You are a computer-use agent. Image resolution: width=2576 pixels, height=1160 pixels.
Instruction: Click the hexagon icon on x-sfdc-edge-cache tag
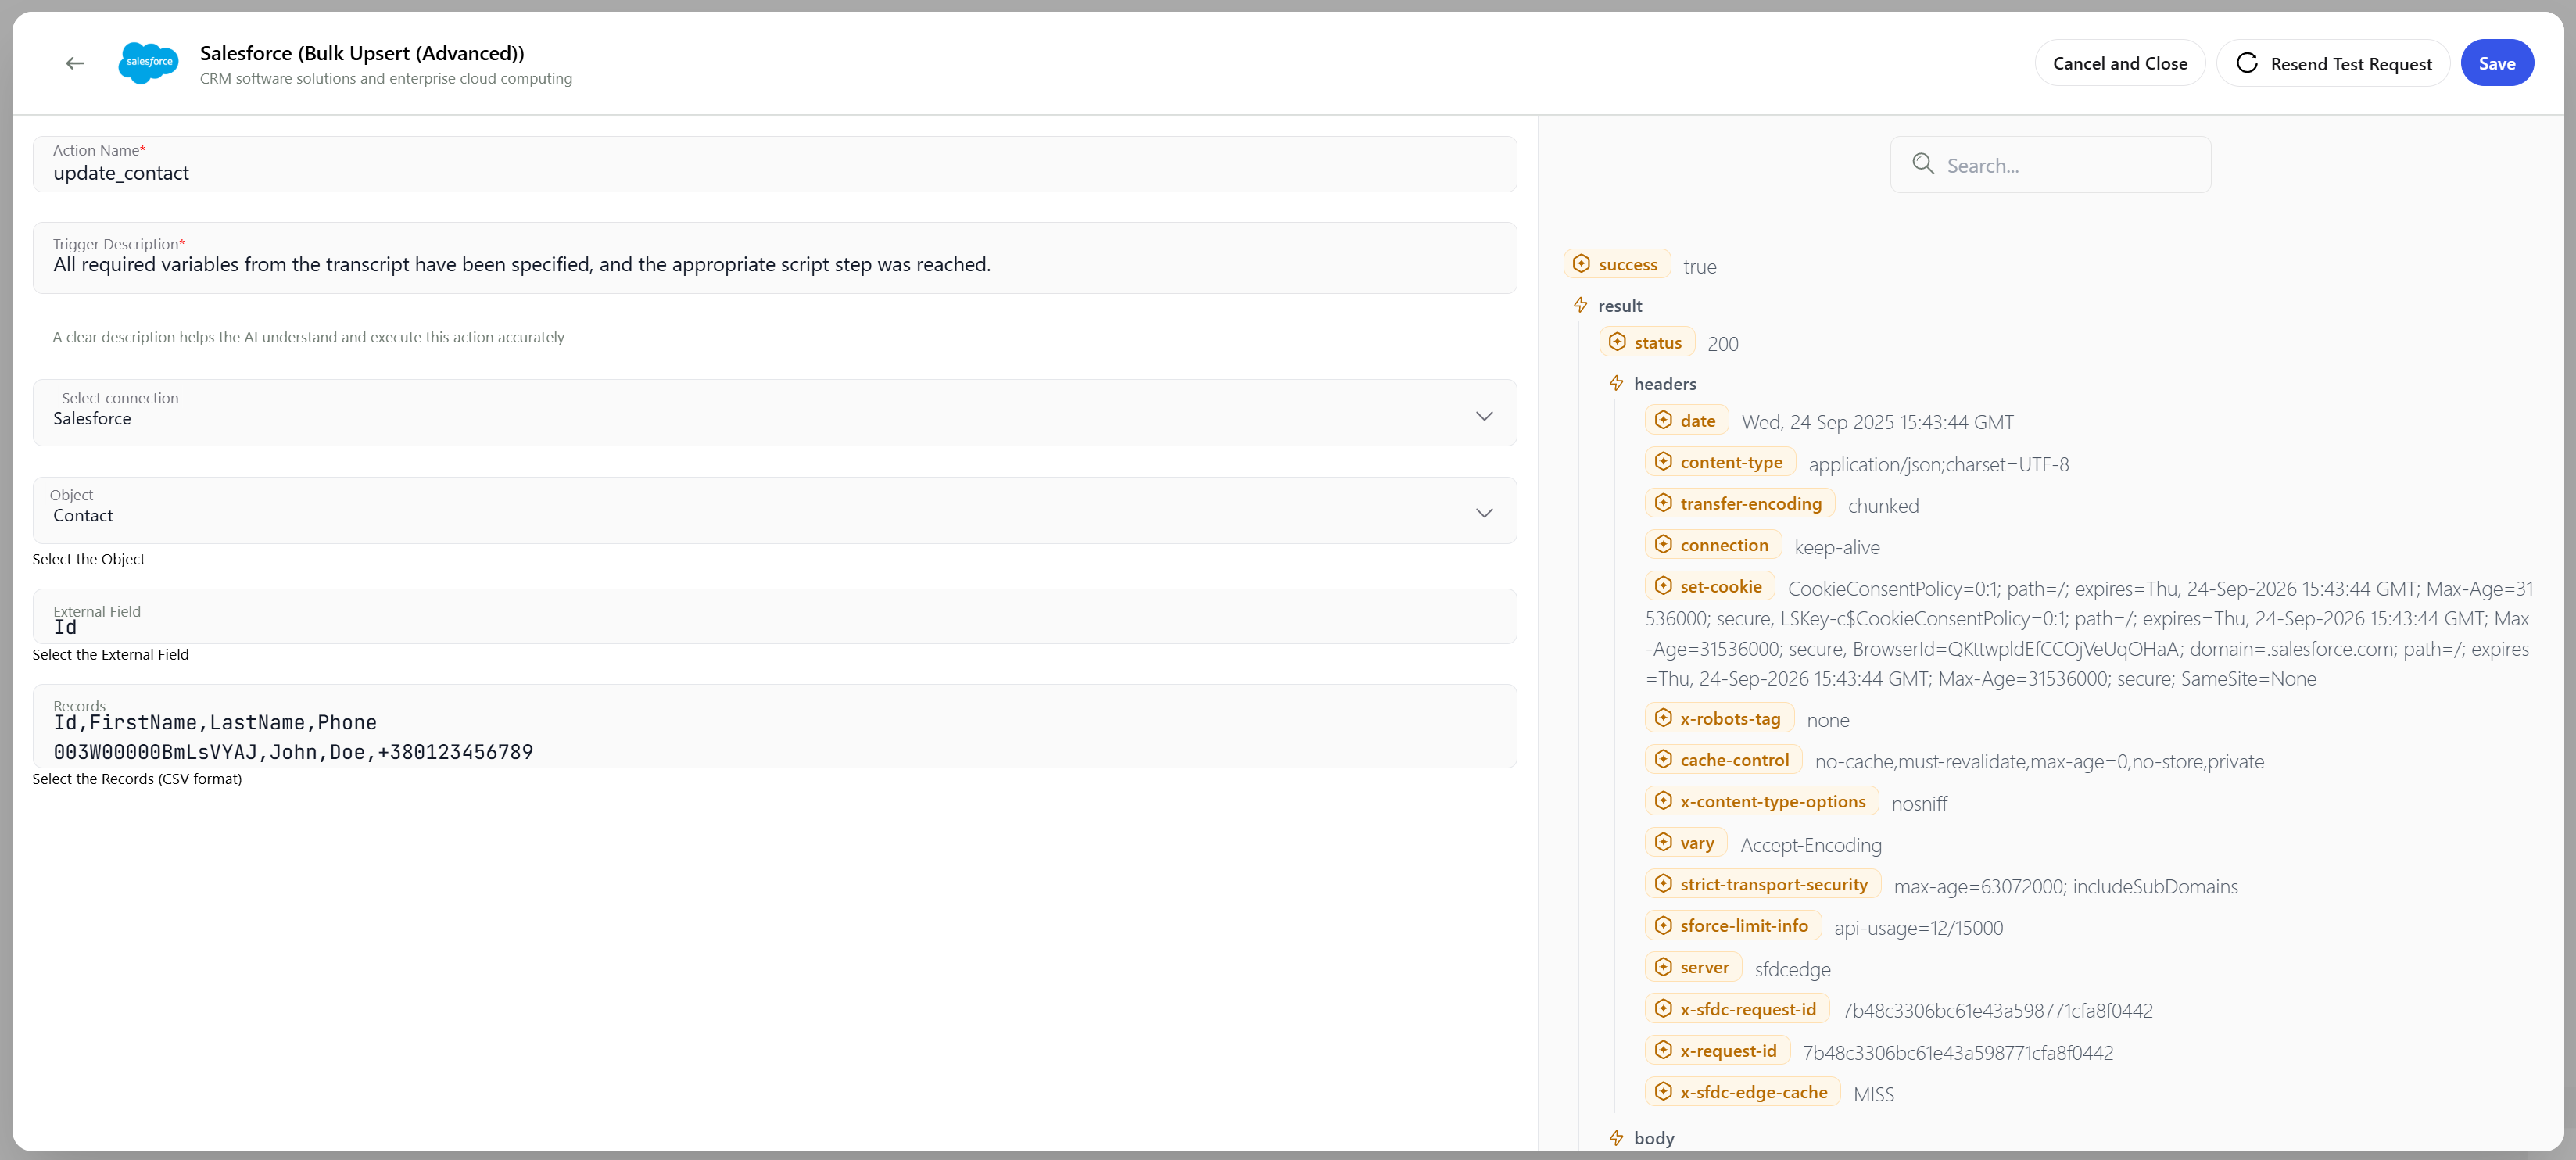1663,1092
